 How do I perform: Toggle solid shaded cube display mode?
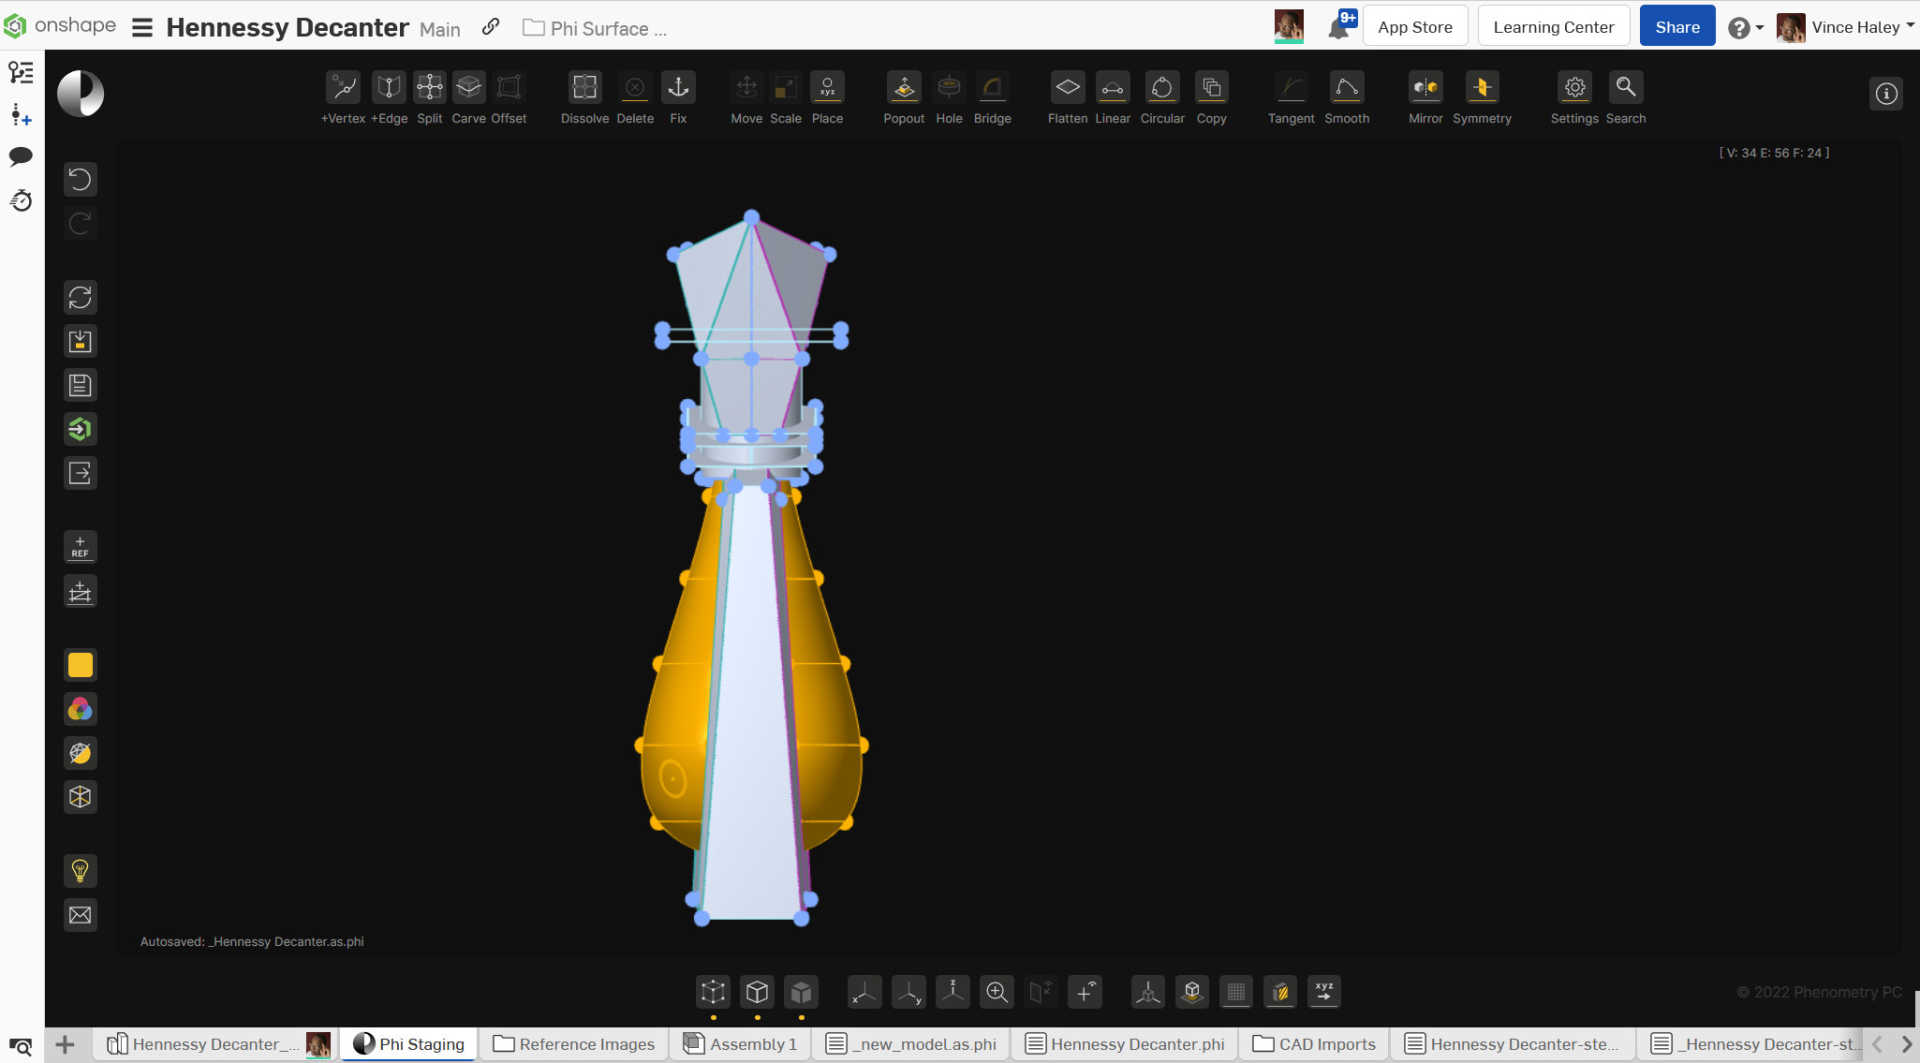click(801, 992)
